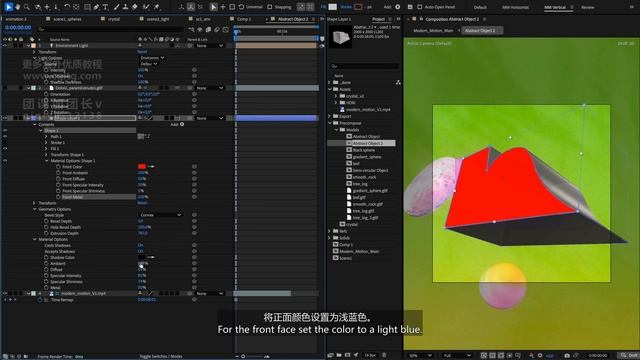
Task: Open the Bevel Style dropdown
Action: (x=160, y=215)
